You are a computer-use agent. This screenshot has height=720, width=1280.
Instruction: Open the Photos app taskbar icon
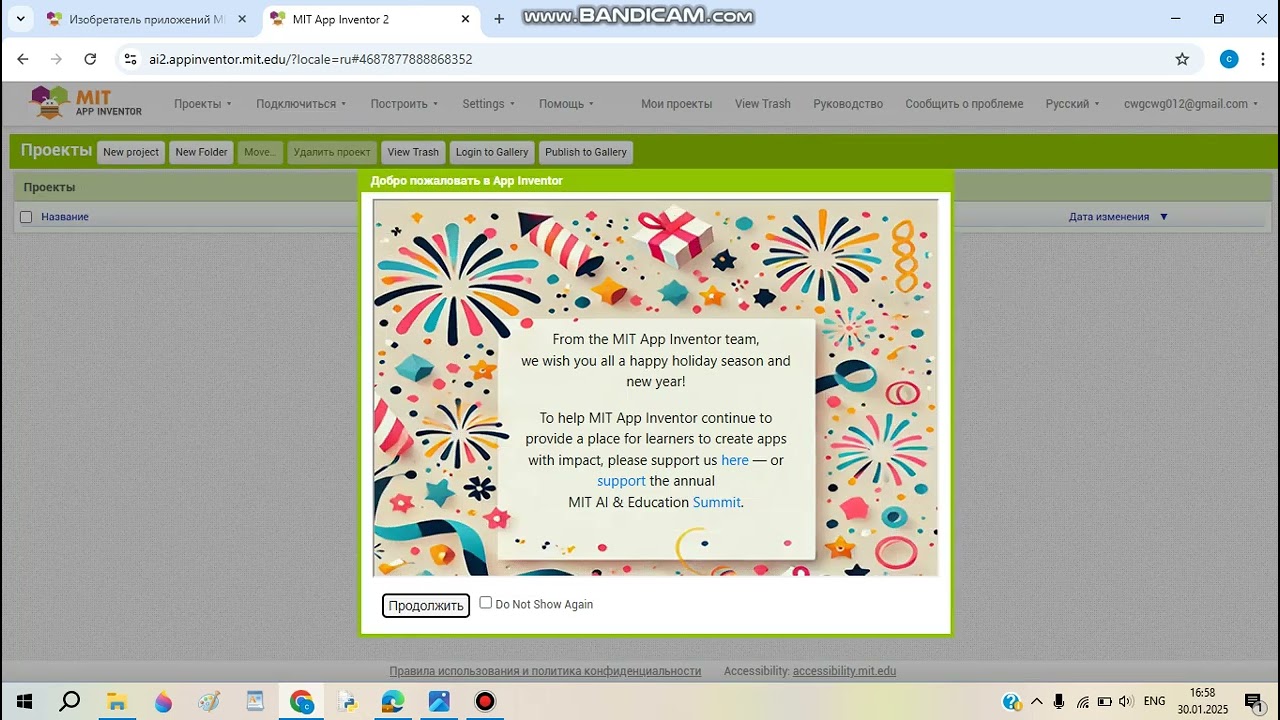pyautogui.click(x=439, y=701)
